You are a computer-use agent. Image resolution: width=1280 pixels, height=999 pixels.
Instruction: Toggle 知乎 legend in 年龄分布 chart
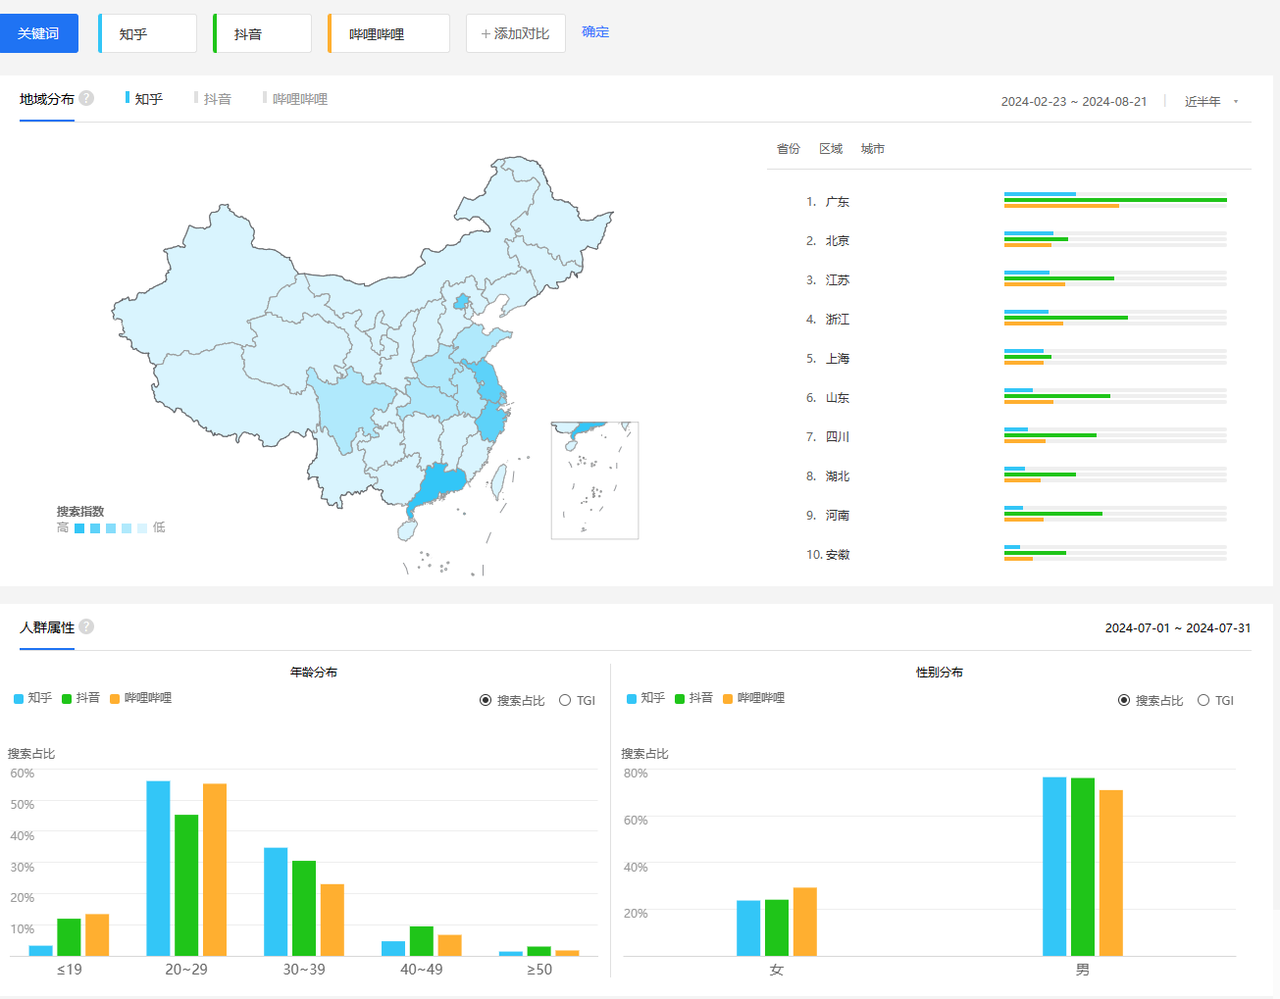point(33,698)
